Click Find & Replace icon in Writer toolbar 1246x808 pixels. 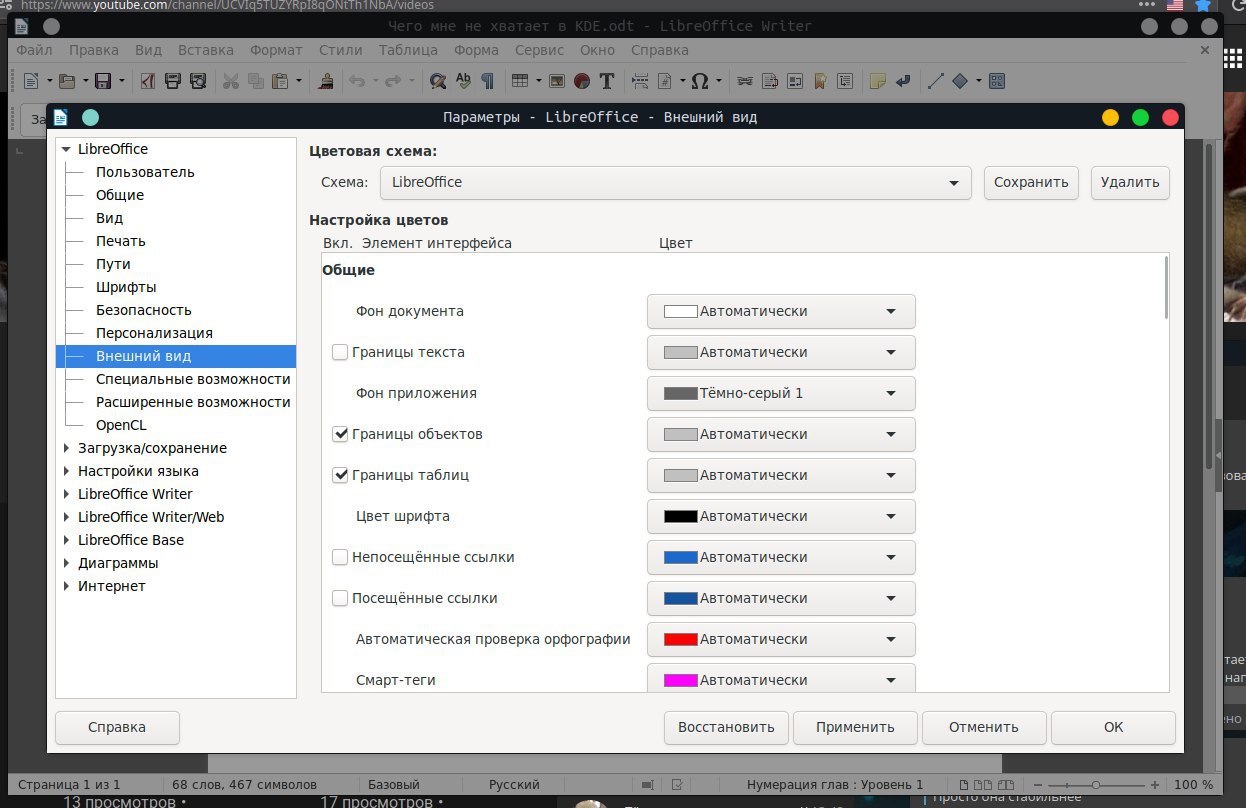coord(437,81)
